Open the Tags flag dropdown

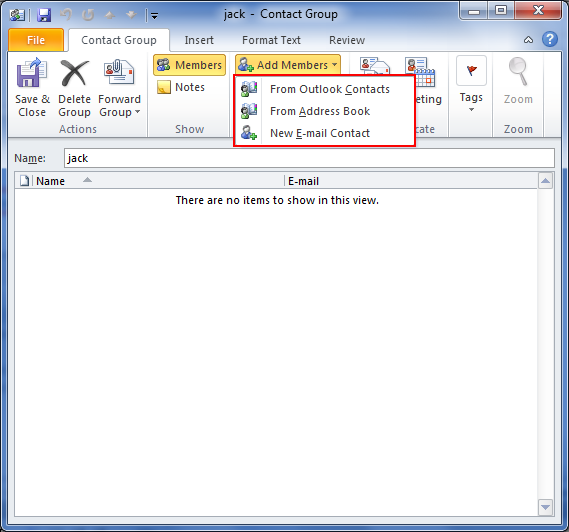(471, 84)
